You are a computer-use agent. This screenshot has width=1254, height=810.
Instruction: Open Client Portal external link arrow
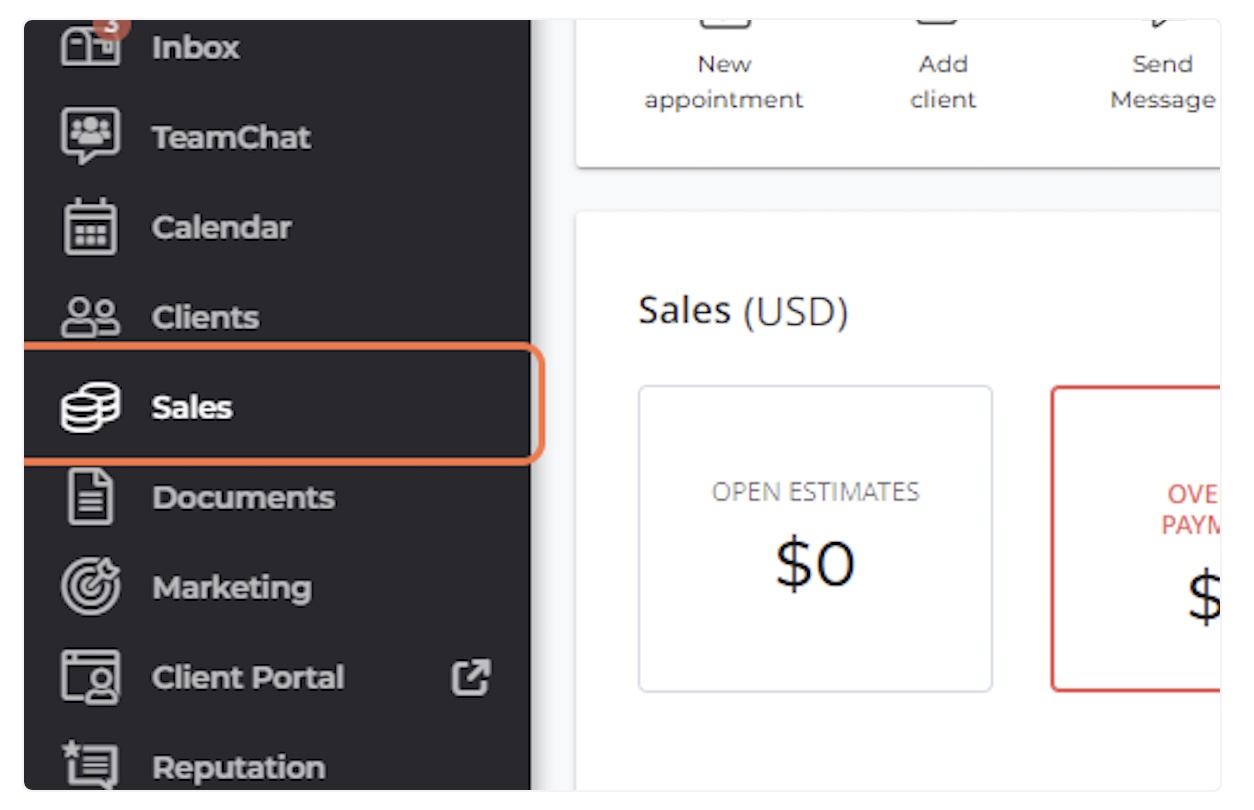471,677
